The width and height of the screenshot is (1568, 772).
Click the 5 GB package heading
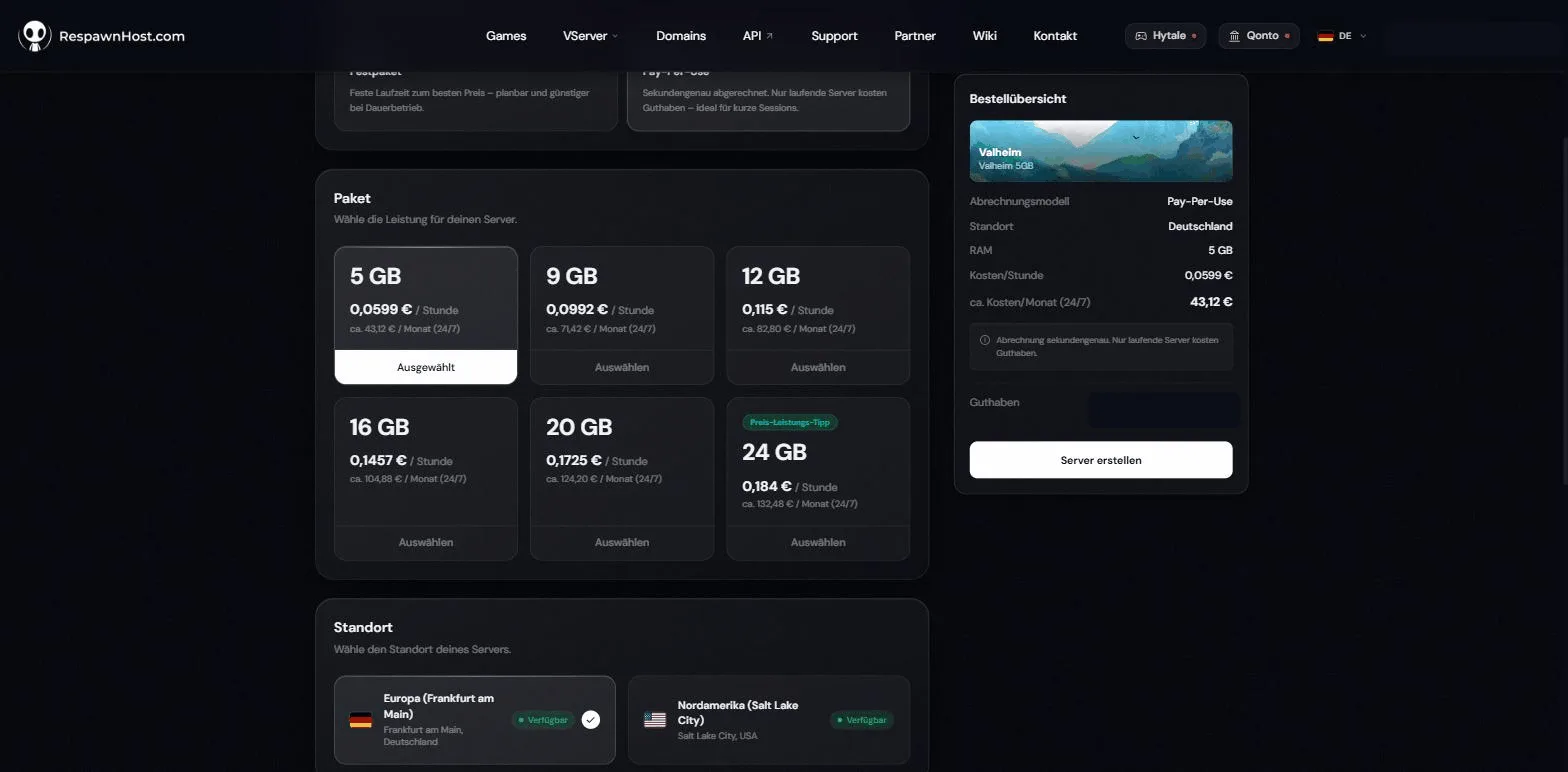(x=375, y=276)
